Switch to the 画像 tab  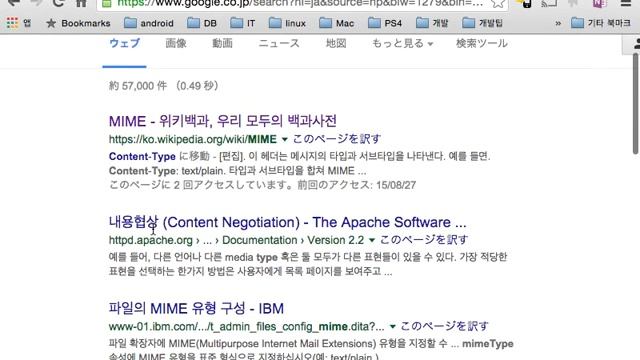tap(176, 43)
